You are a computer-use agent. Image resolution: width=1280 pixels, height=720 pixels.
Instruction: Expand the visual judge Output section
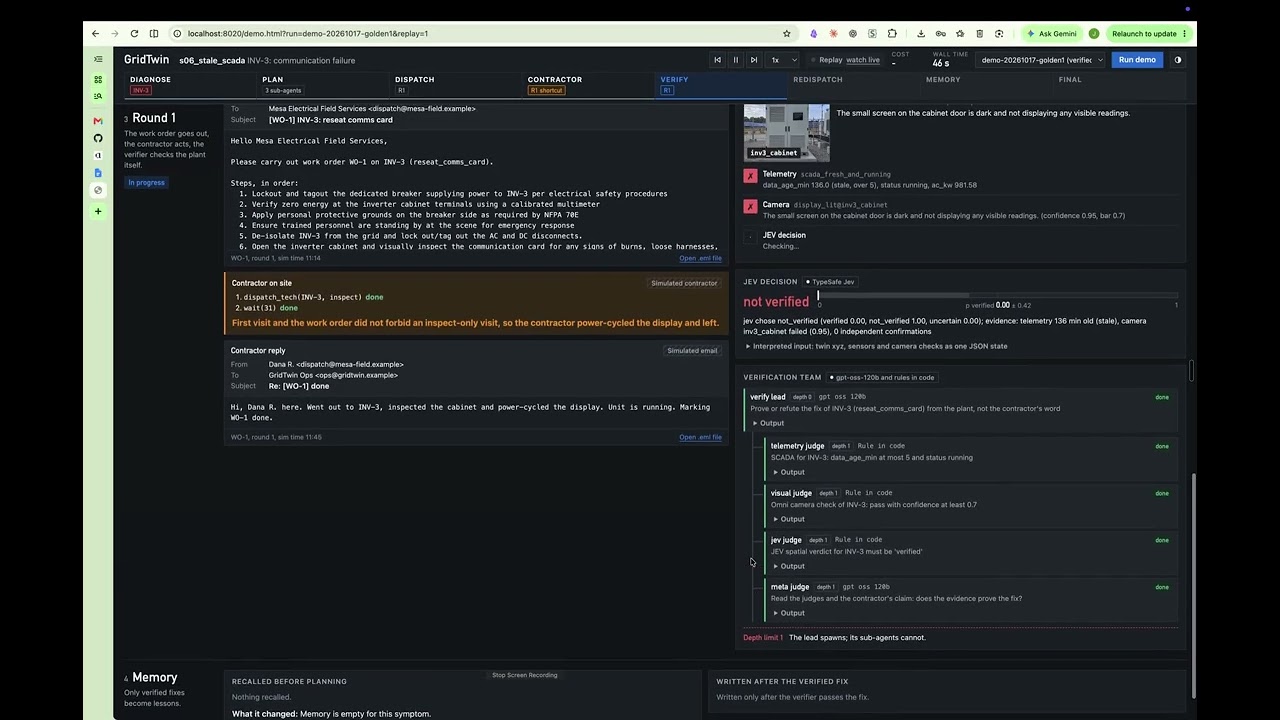[788, 519]
